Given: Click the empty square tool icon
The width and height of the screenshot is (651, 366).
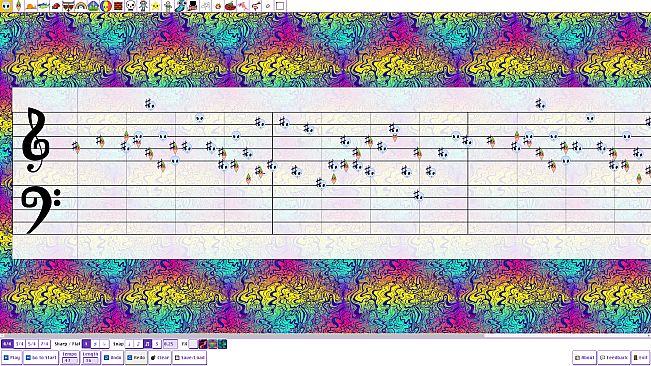Looking at the screenshot, I should point(280,6).
